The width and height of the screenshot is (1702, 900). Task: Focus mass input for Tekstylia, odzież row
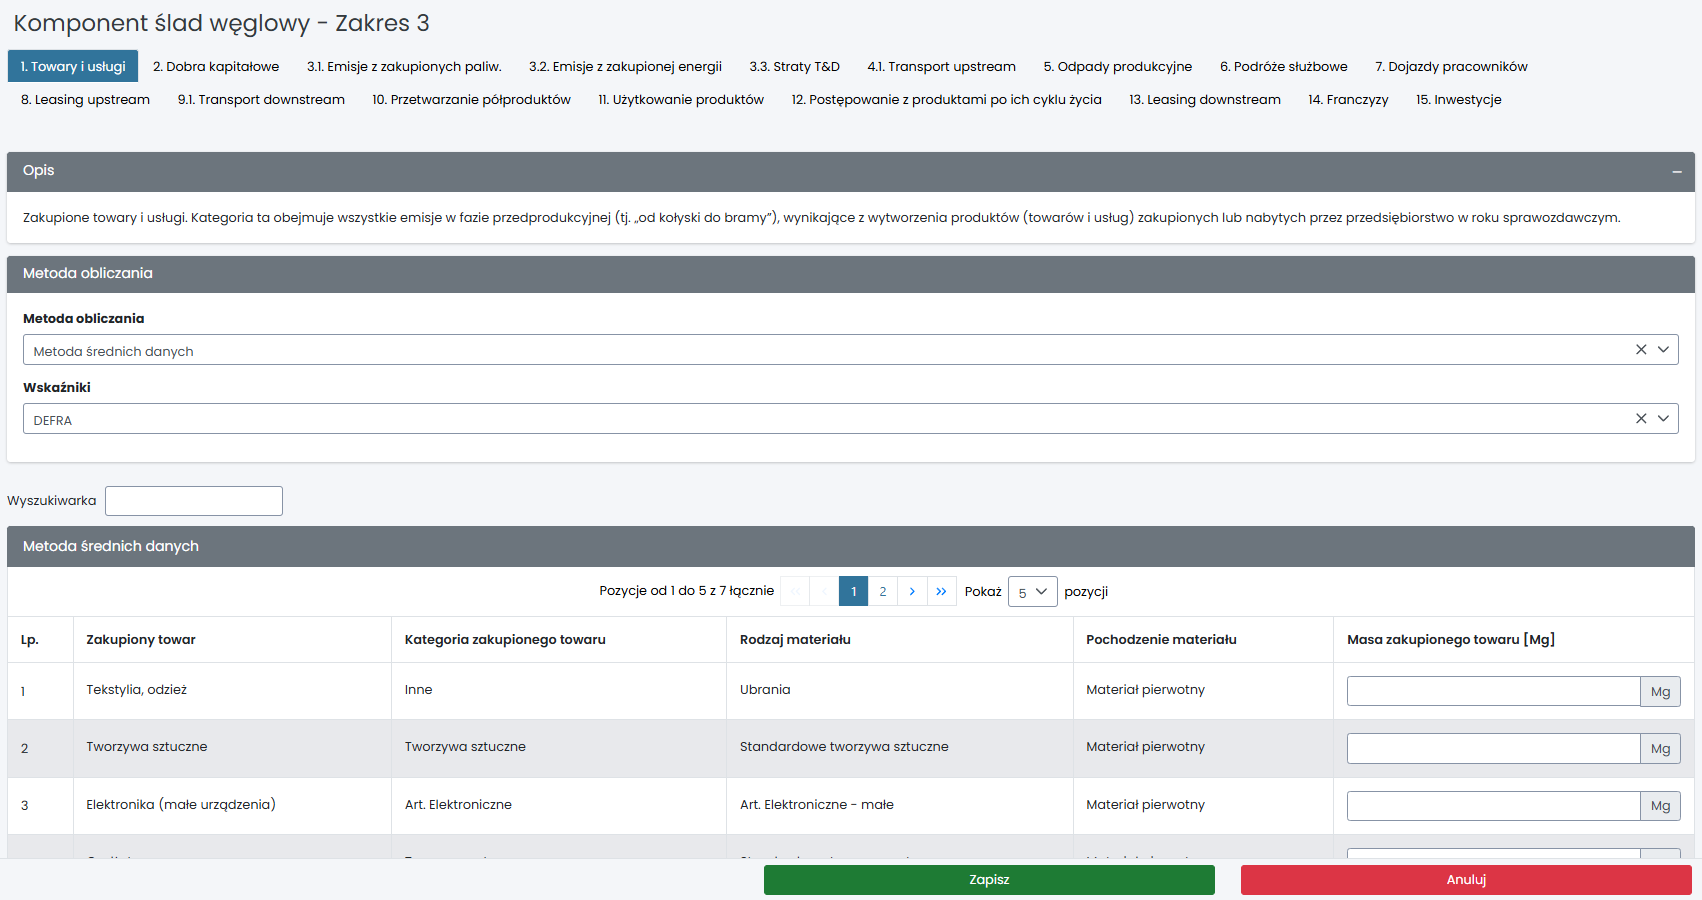1492,691
